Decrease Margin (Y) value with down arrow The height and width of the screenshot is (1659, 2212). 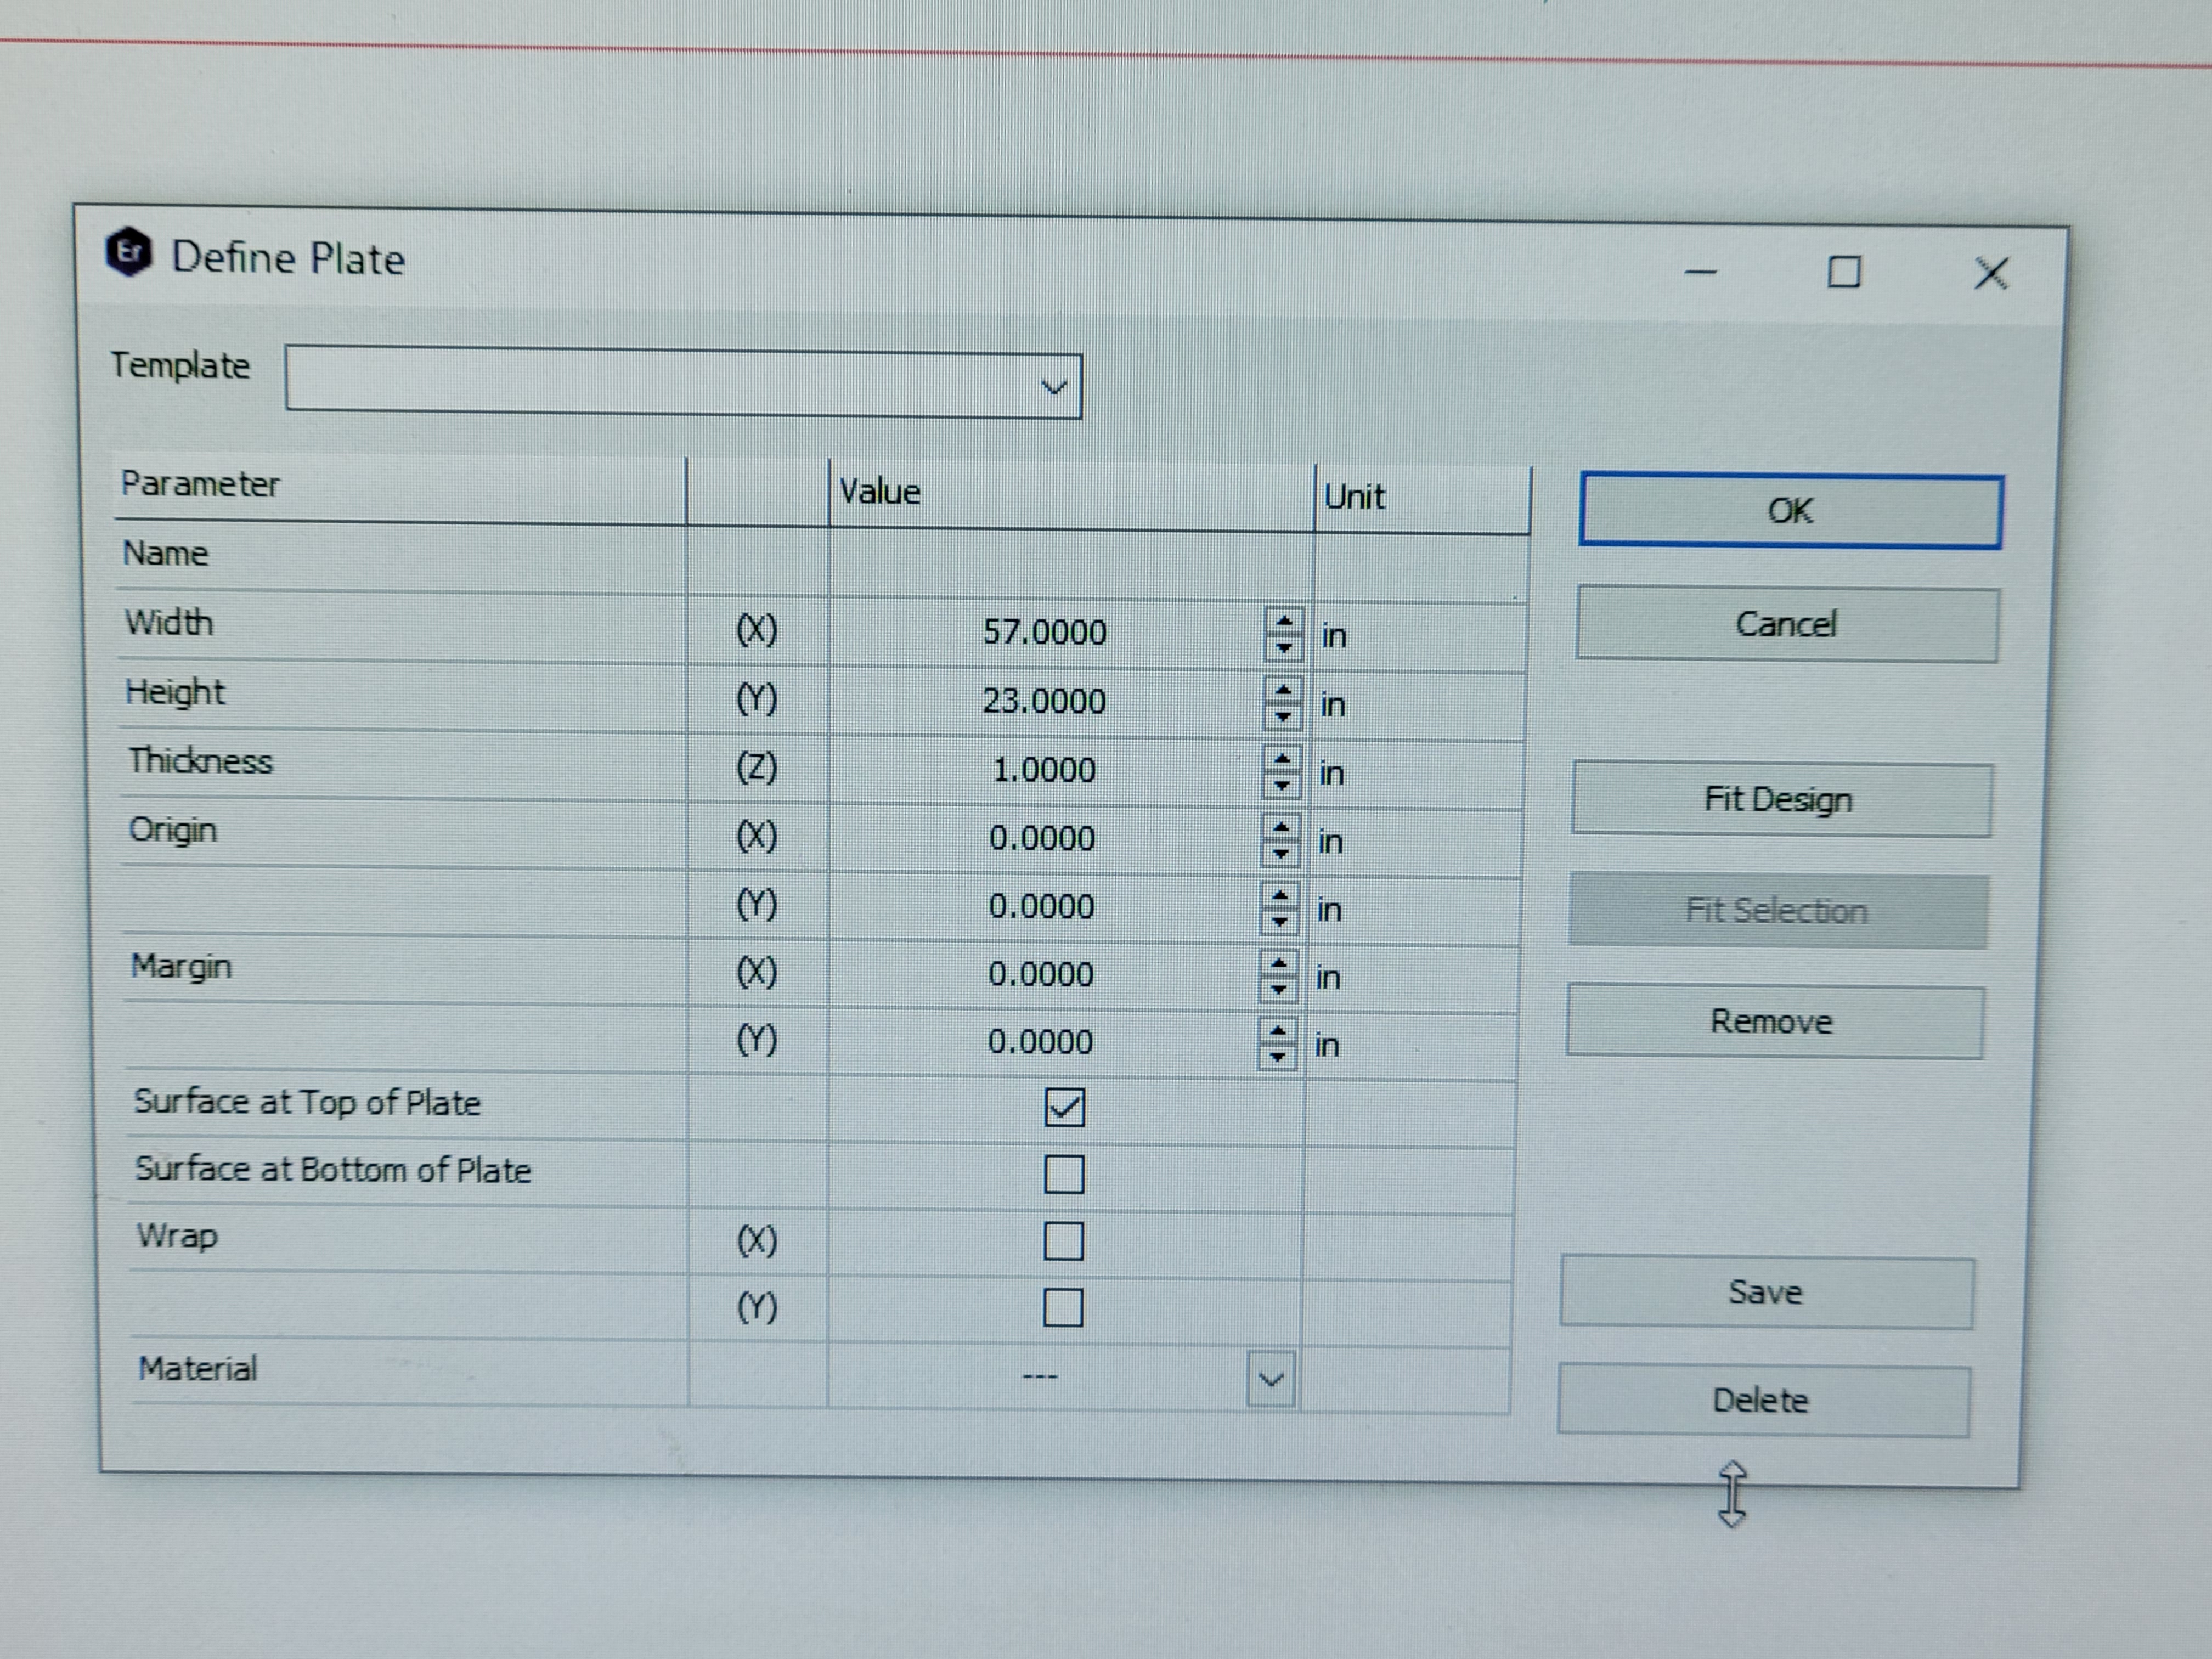[1278, 1056]
